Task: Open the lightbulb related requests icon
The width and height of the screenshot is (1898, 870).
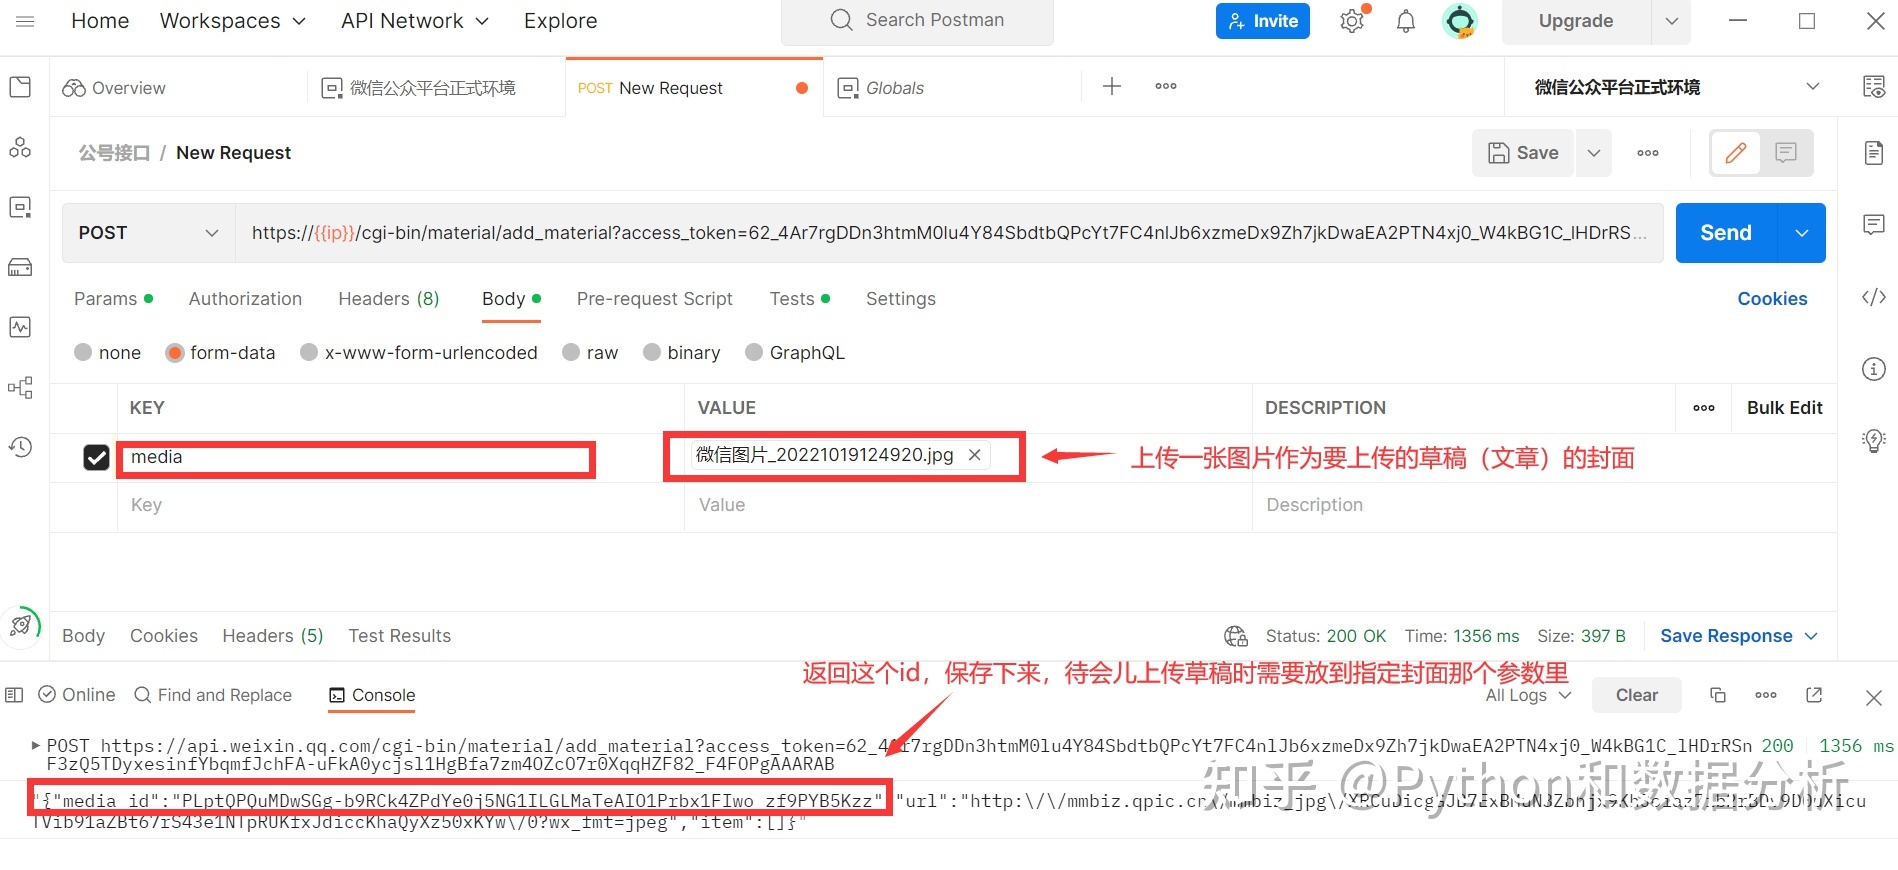Action: pyautogui.click(x=1874, y=440)
